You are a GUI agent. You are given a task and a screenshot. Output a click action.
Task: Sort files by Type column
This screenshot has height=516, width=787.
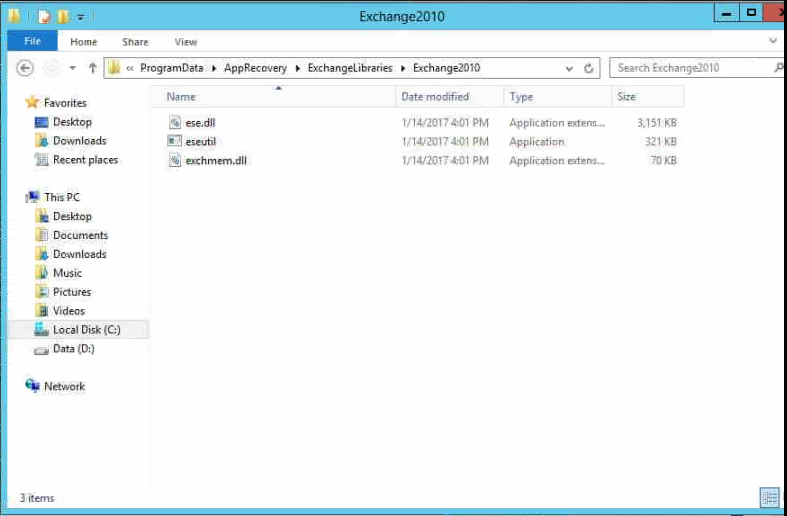pyautogui.click(x=558, y=96)
